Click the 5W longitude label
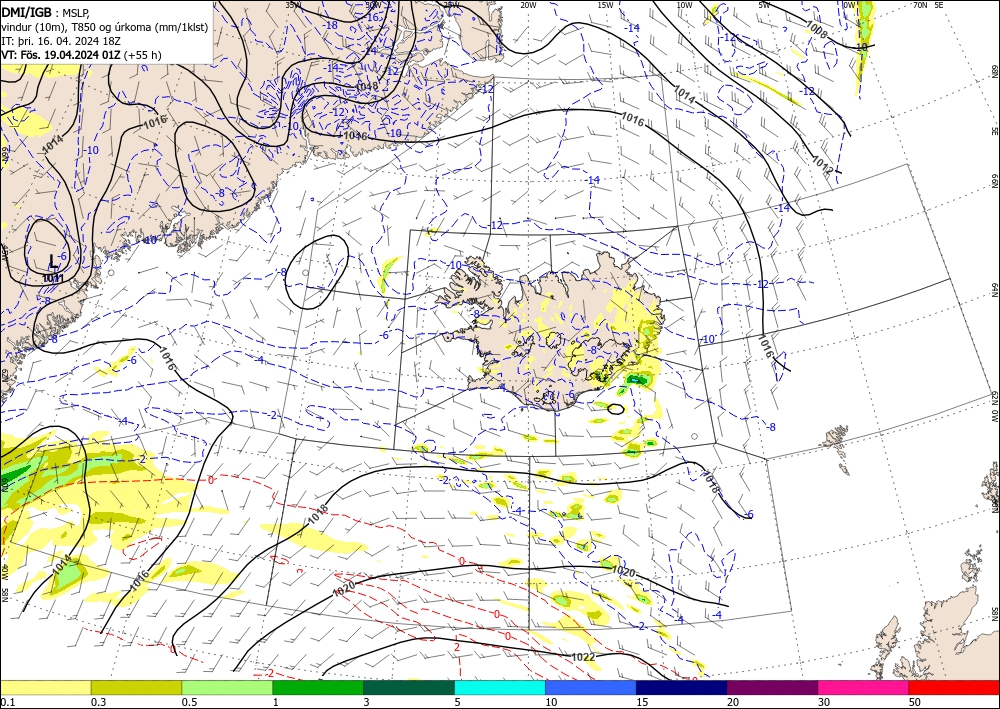 [764, 5]
